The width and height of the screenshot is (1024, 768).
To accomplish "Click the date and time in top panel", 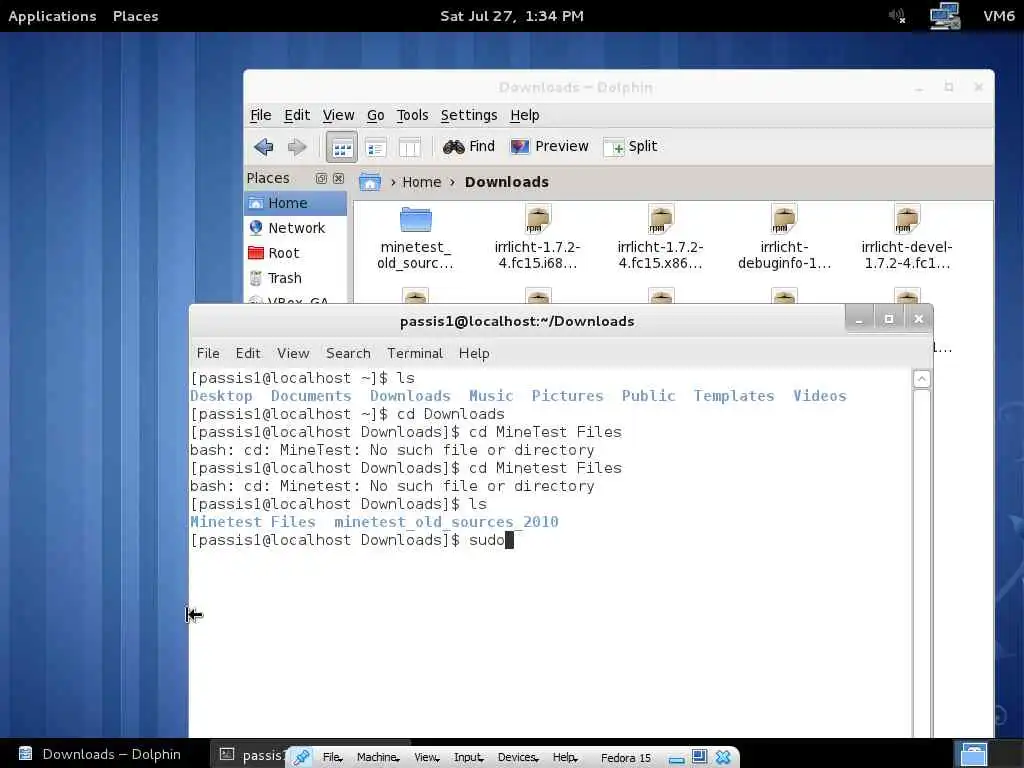I will point(512,16).
